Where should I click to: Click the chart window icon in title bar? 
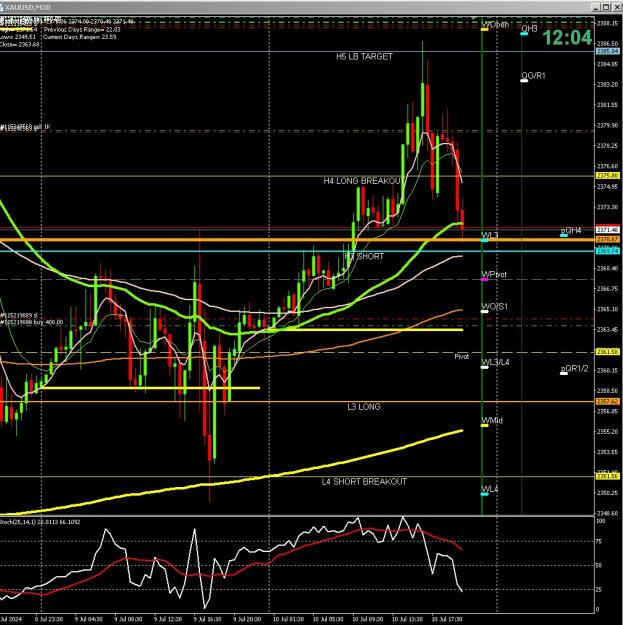[x=2, y=8]
